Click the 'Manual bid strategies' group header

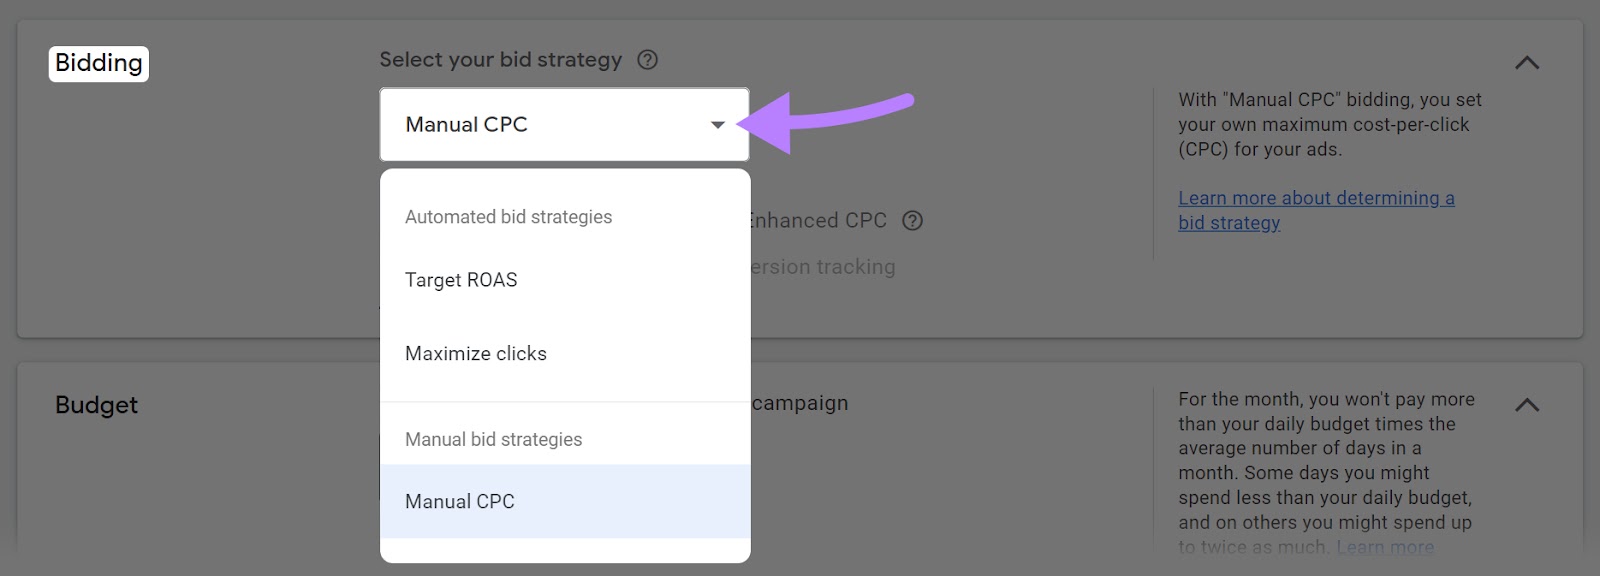pos(493,439)
